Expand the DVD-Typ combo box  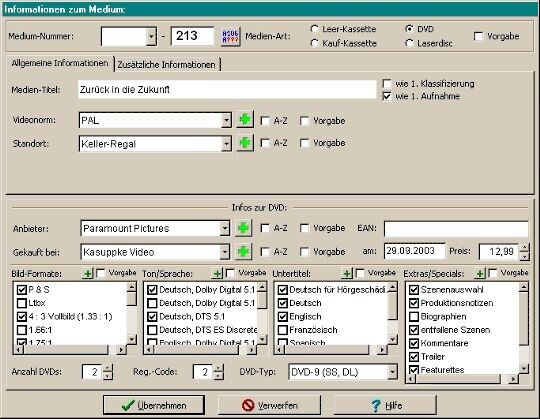click(392, 372)
